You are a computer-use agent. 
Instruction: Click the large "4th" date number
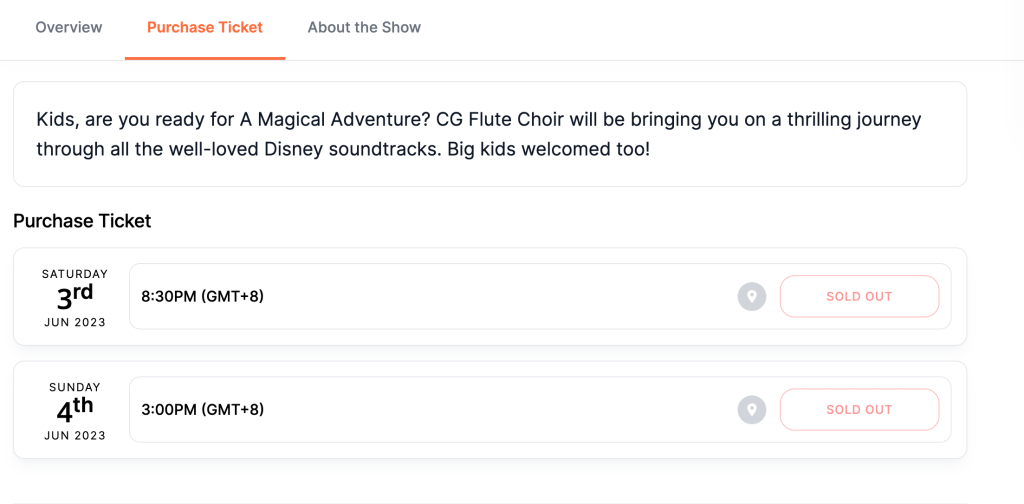click(75, 410)
